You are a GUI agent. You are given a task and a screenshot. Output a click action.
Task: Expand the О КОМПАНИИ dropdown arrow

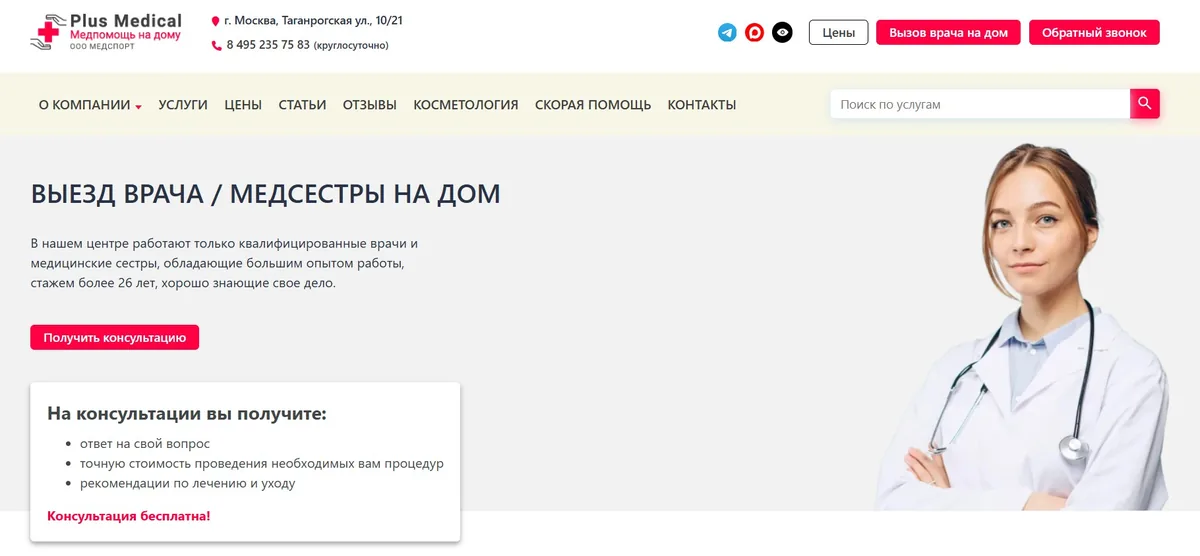click(139, 106)
